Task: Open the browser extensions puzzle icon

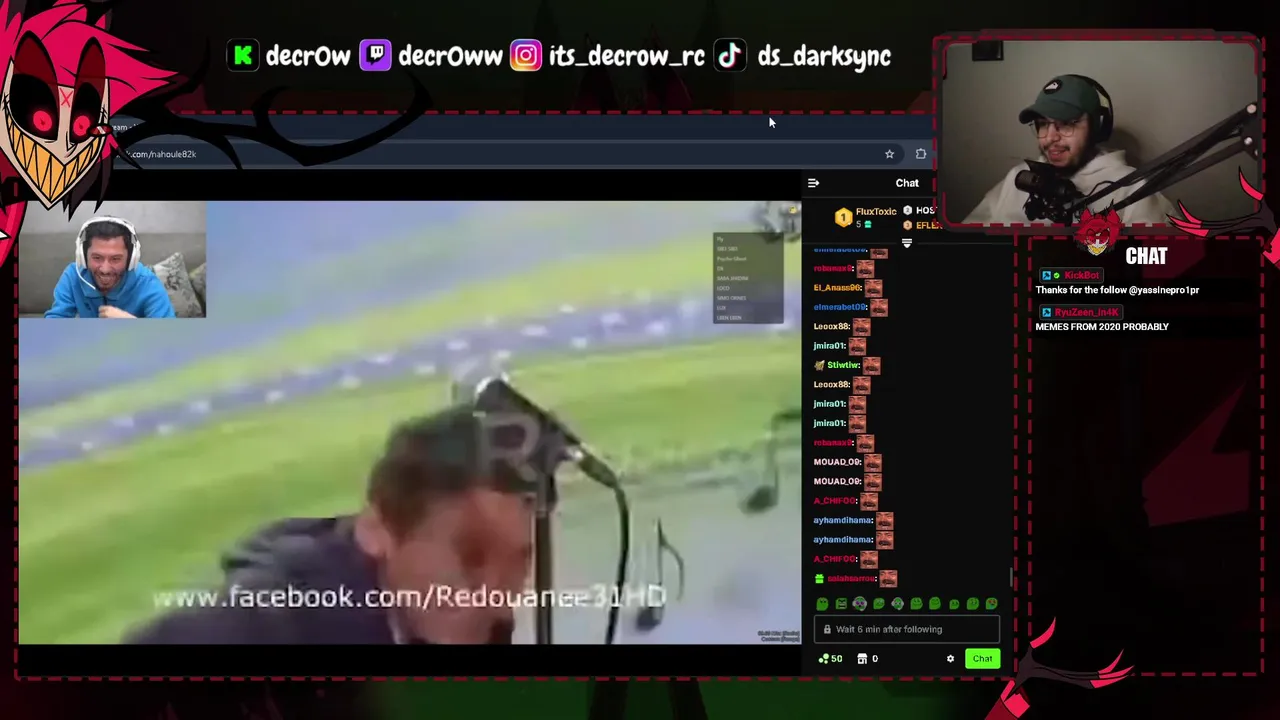Action: [x=920, y=154]
